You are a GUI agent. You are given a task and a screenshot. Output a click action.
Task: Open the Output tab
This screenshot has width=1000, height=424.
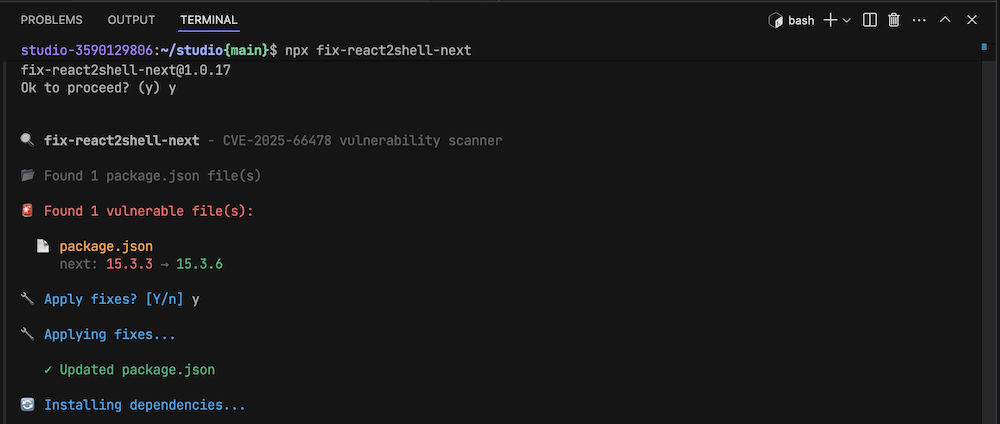(x=131, y=20)
